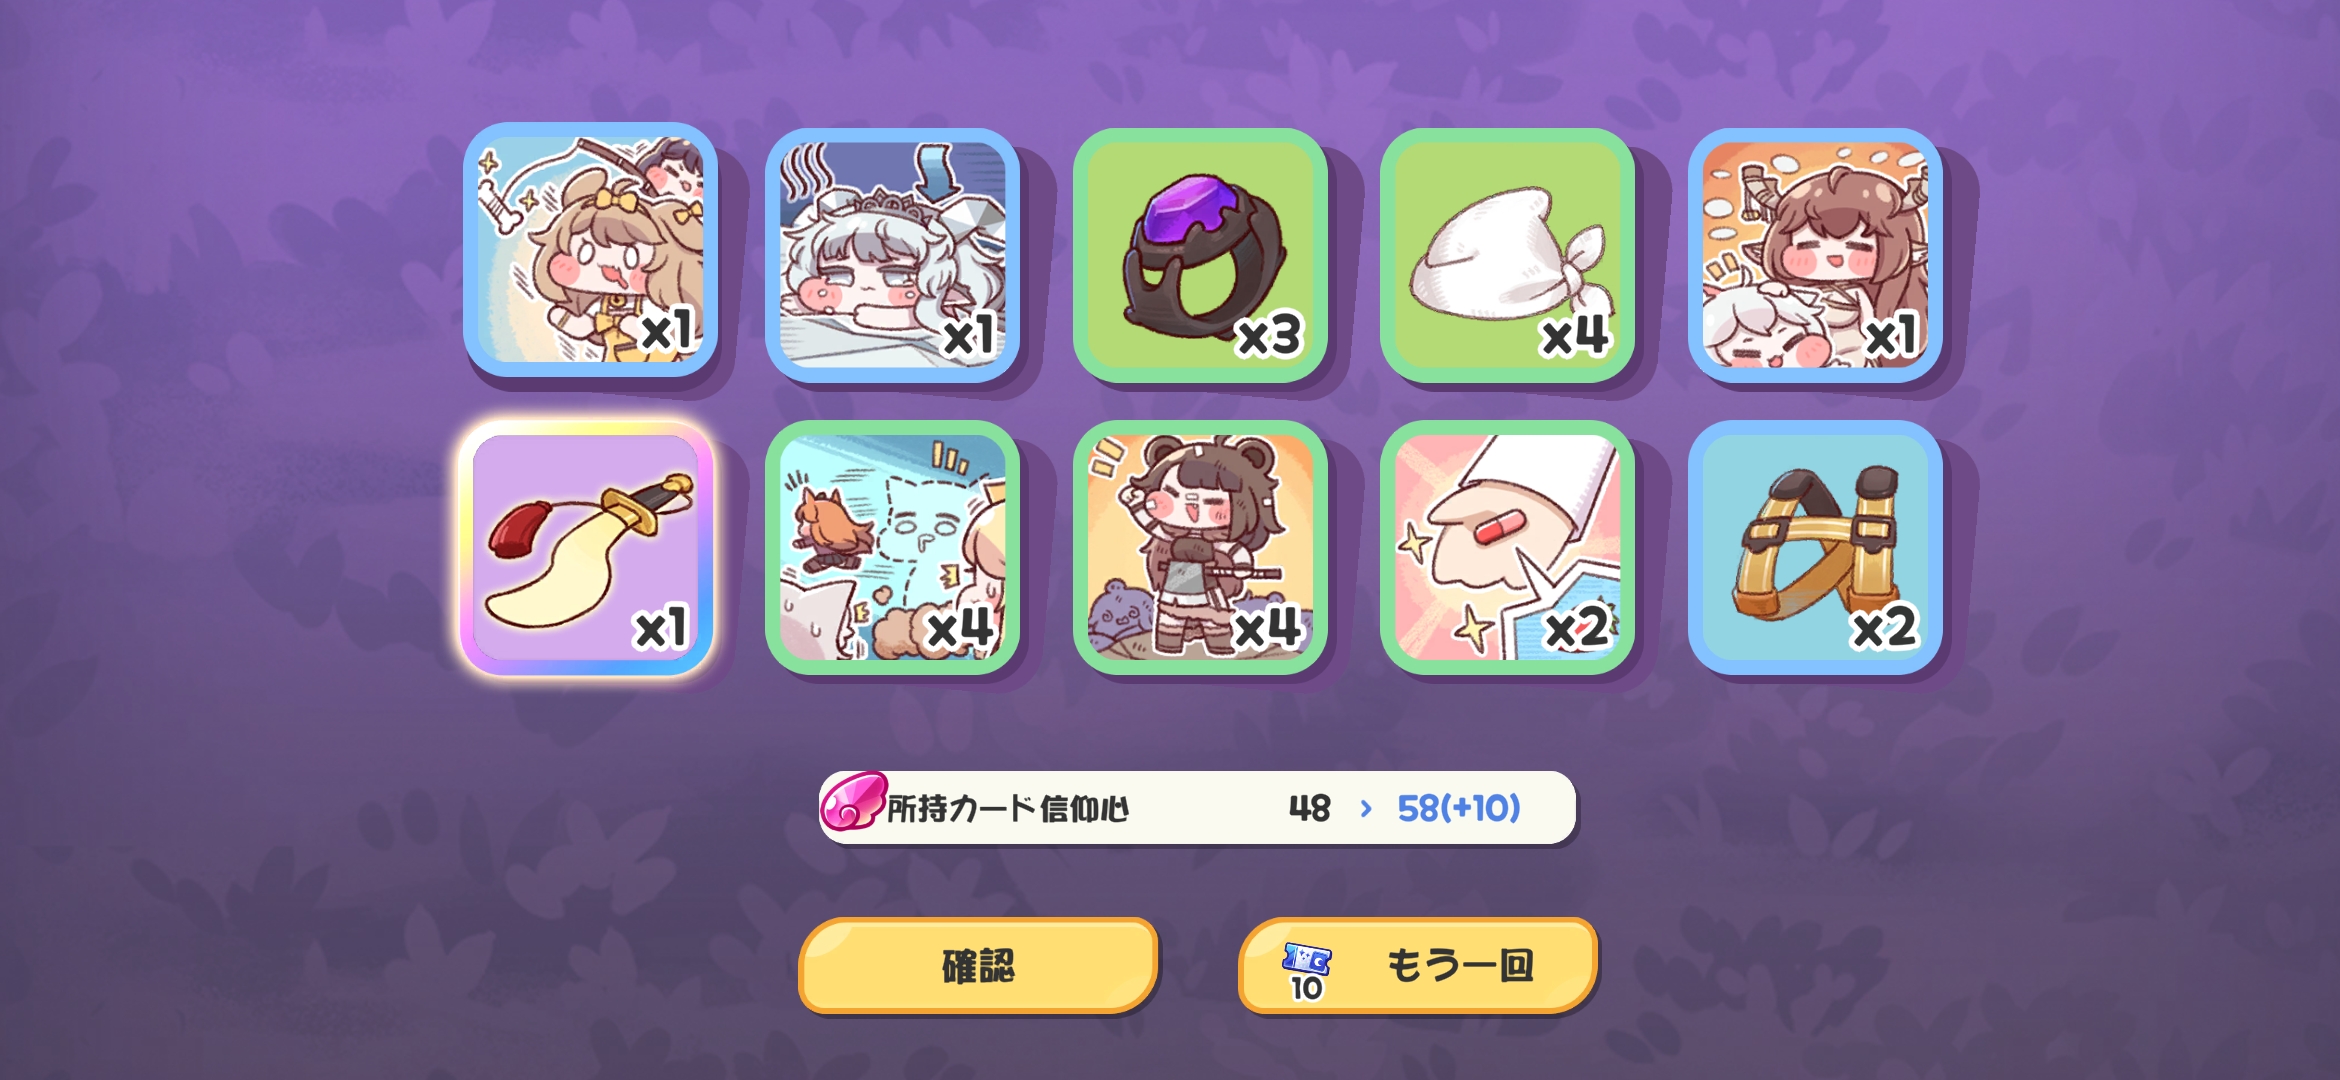
Task: Select the fox girl running card
Action: click(x=893, y=548)
